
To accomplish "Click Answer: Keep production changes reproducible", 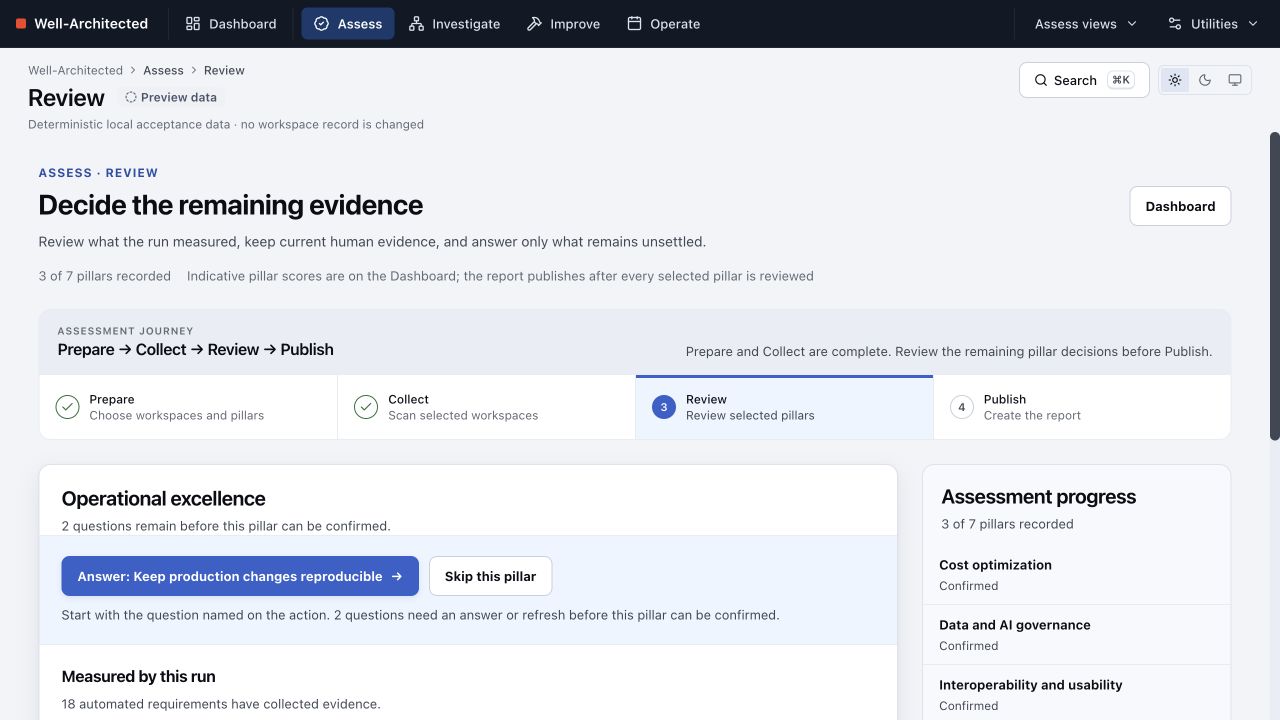I will click(x=240, y=576).
